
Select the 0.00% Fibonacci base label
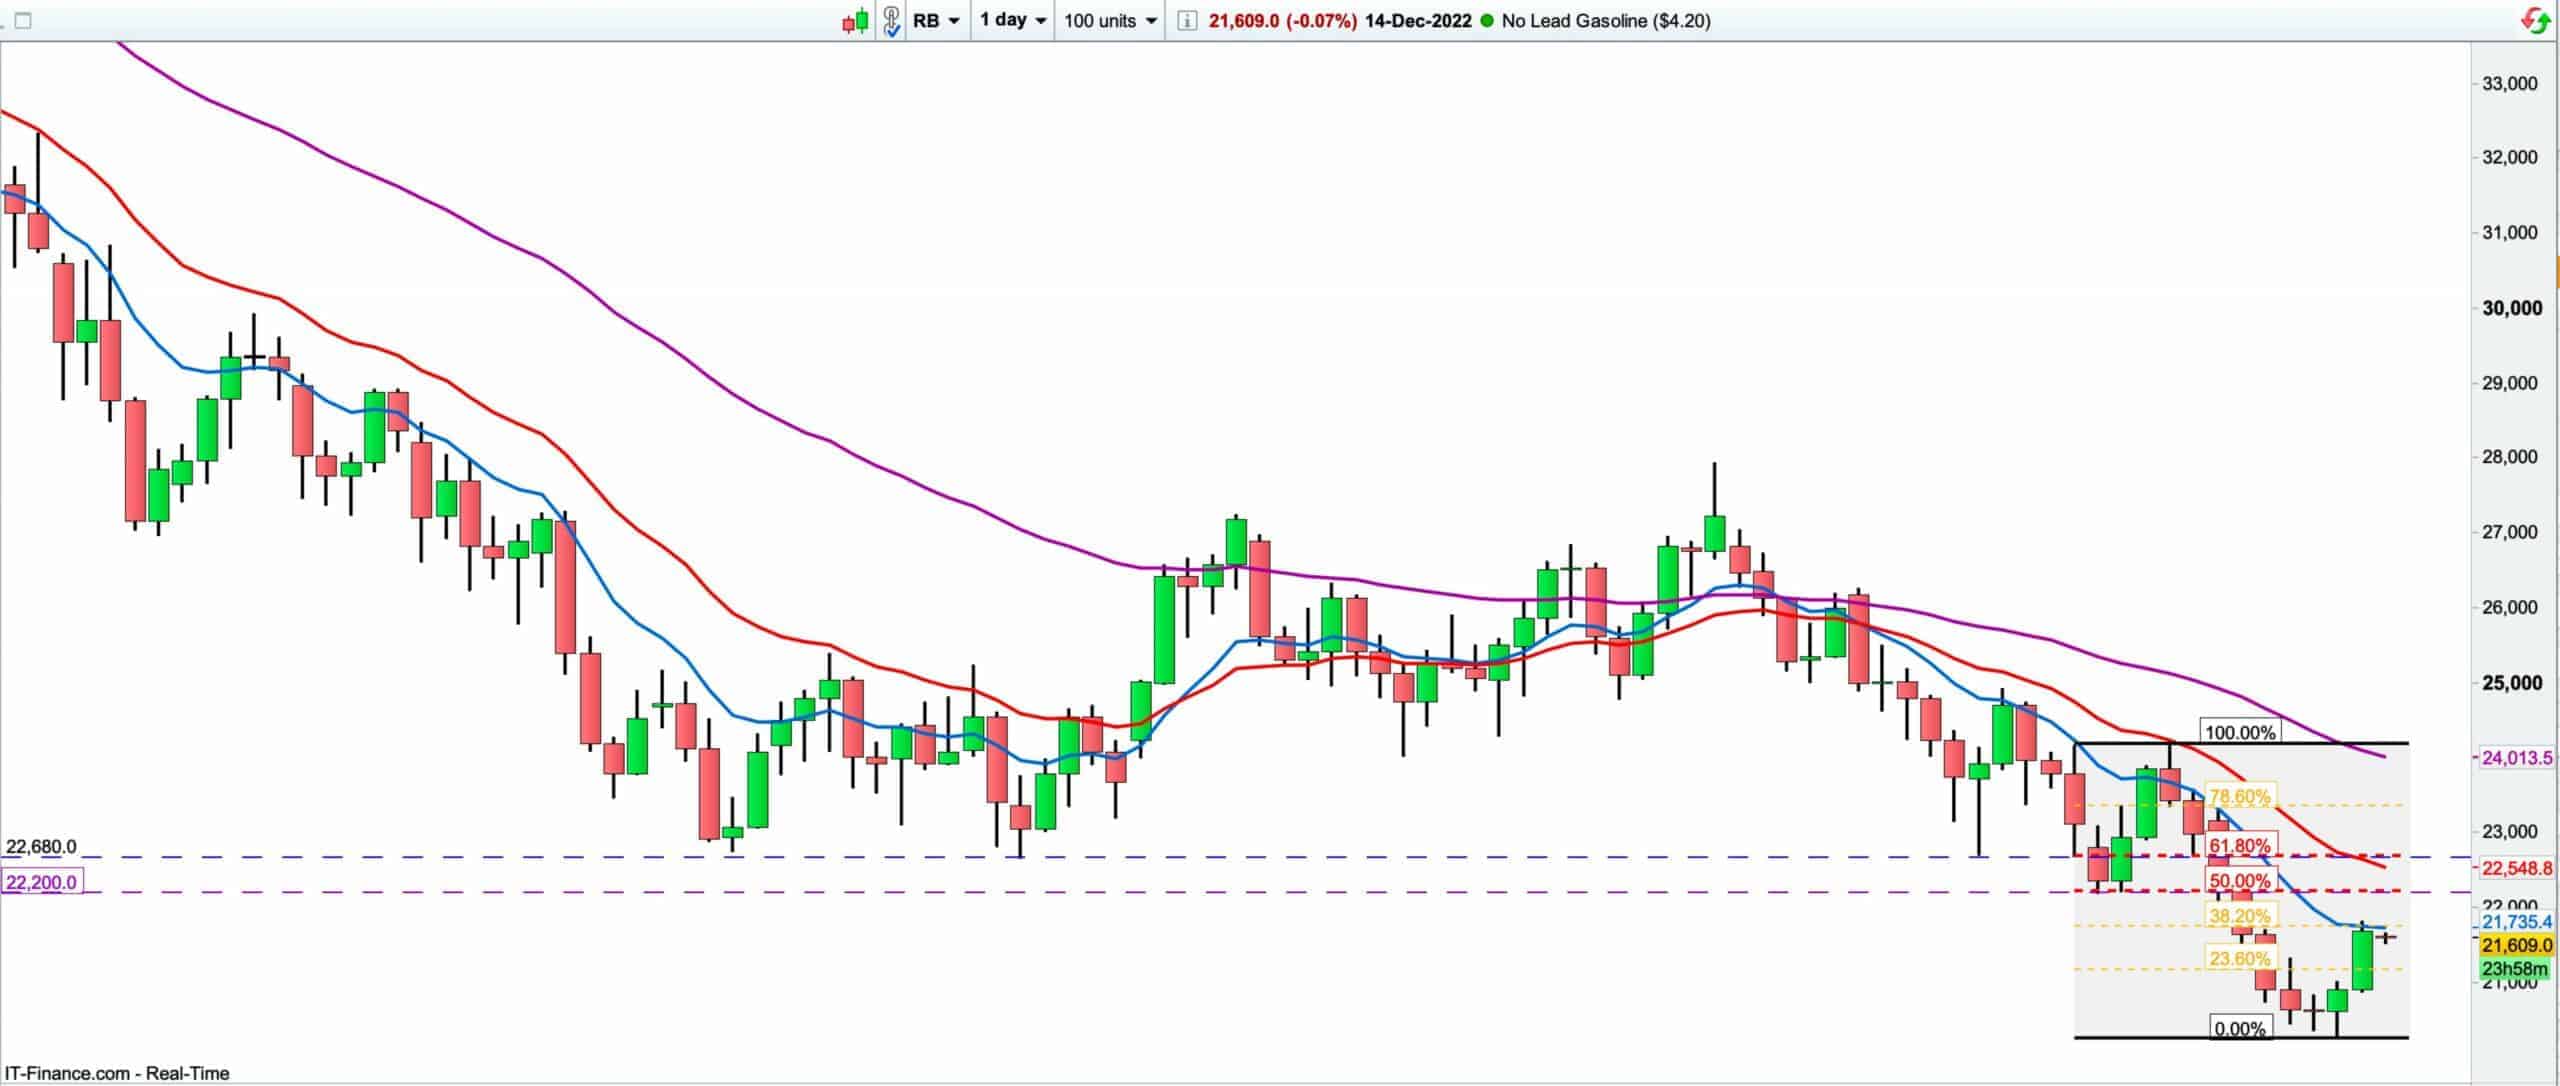[x=2239, y=1029]
